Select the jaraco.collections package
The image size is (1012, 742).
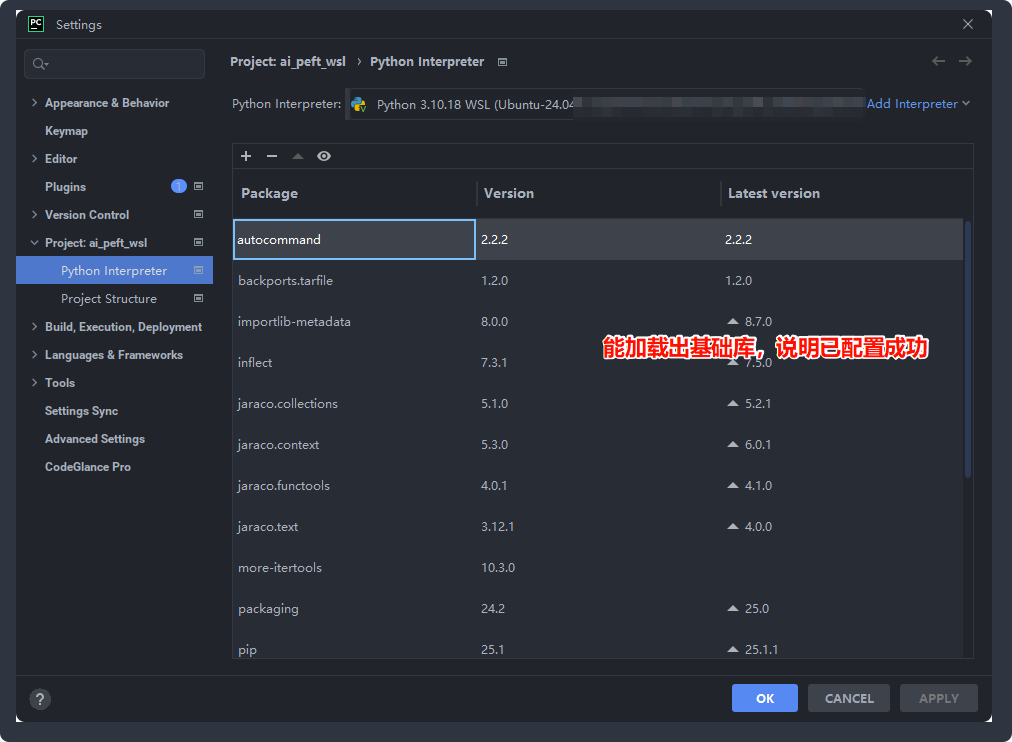[x=598, y=403]
